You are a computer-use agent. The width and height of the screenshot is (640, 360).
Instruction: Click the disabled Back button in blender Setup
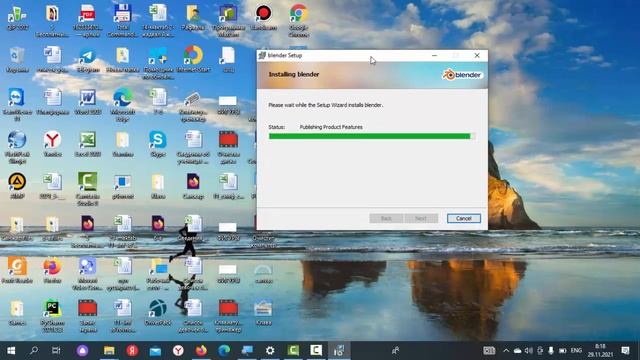click(386, 218)
